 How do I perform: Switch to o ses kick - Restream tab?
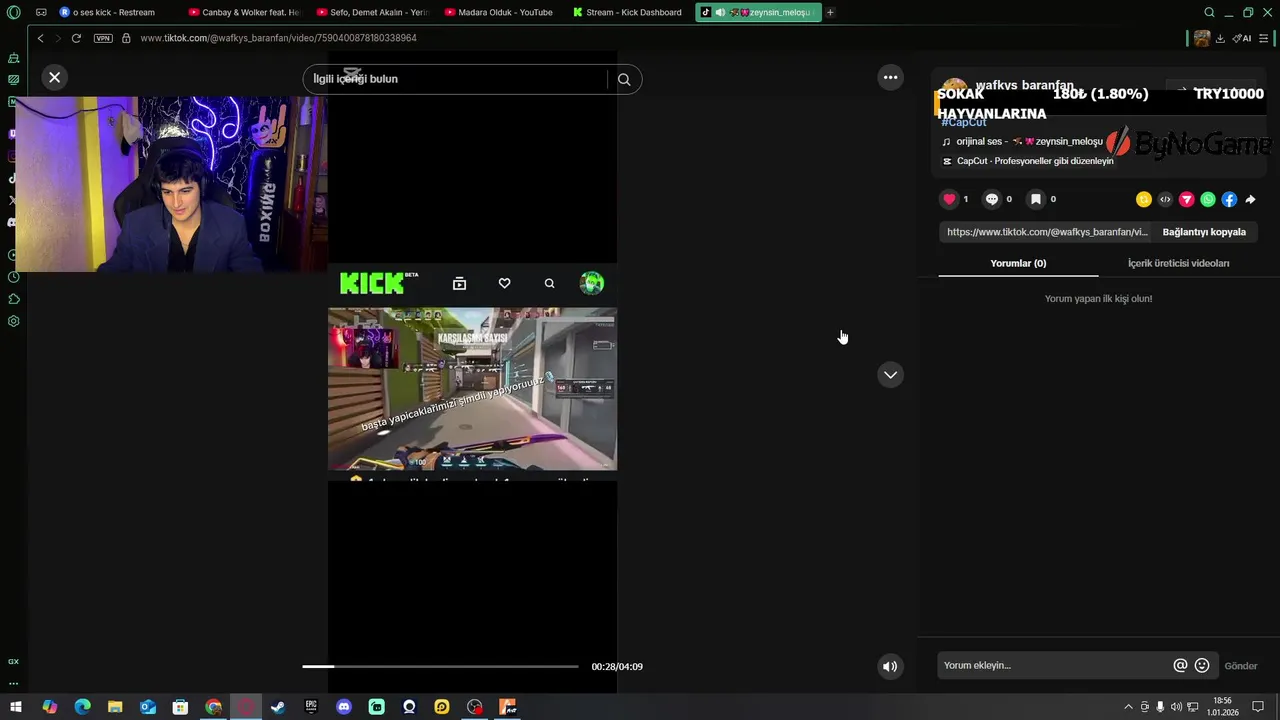point(113,12)
